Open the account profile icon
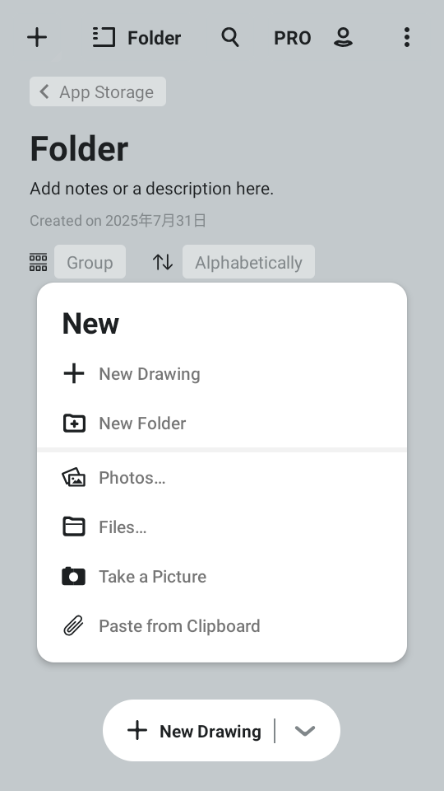 coord(343,37)
